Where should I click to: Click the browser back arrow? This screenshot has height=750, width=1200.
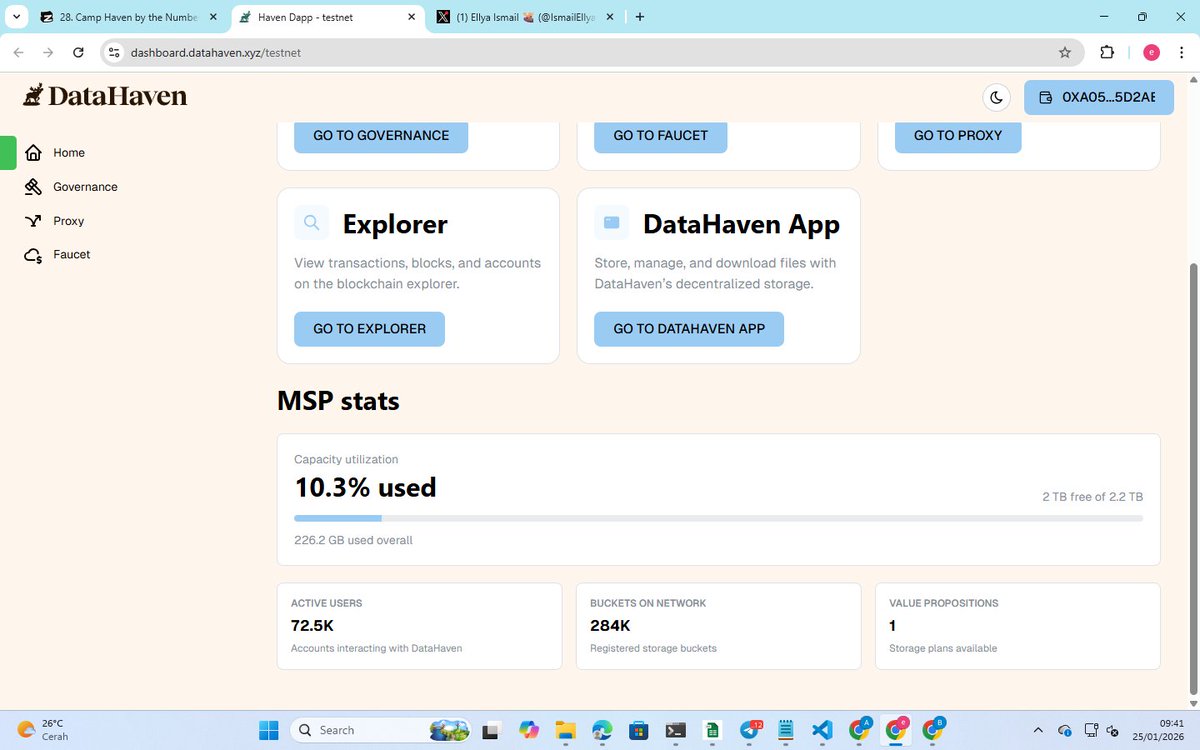pos(18,52)
